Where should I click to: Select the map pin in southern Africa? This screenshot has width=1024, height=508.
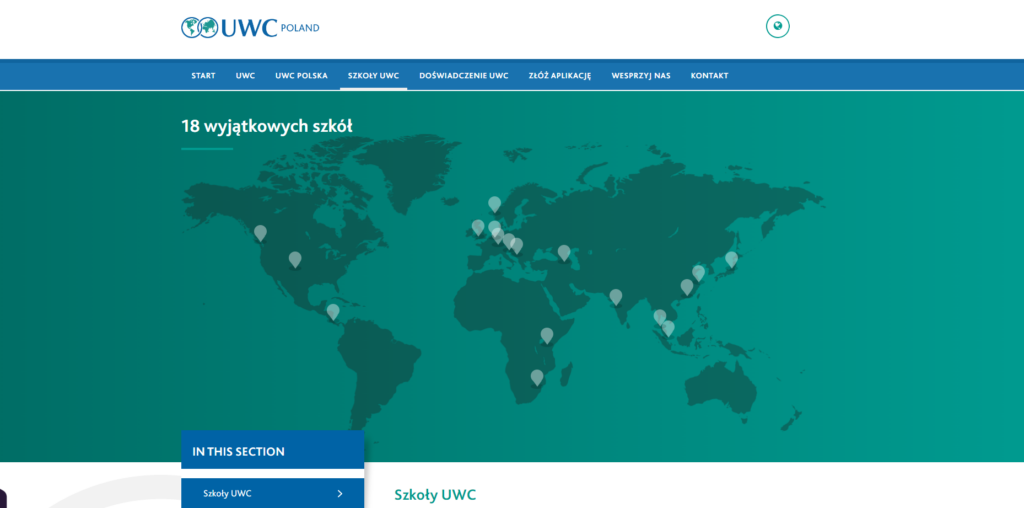(537, 377)
